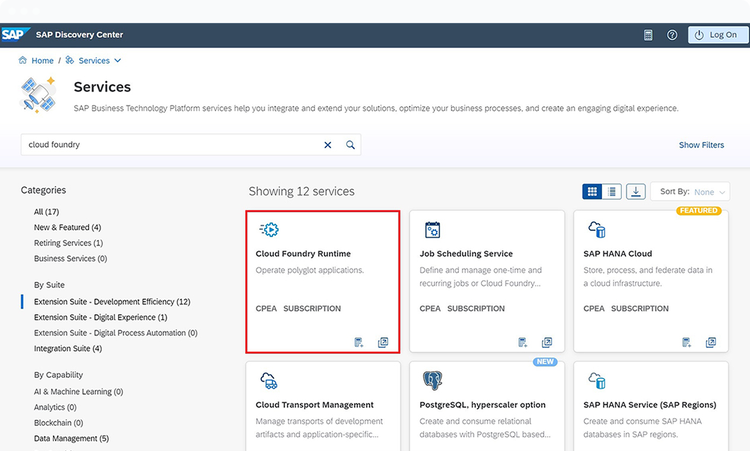Open Cloud Foundry Runtime card title
This screenshot has height=451, width=750.
[x=303, y=254]
